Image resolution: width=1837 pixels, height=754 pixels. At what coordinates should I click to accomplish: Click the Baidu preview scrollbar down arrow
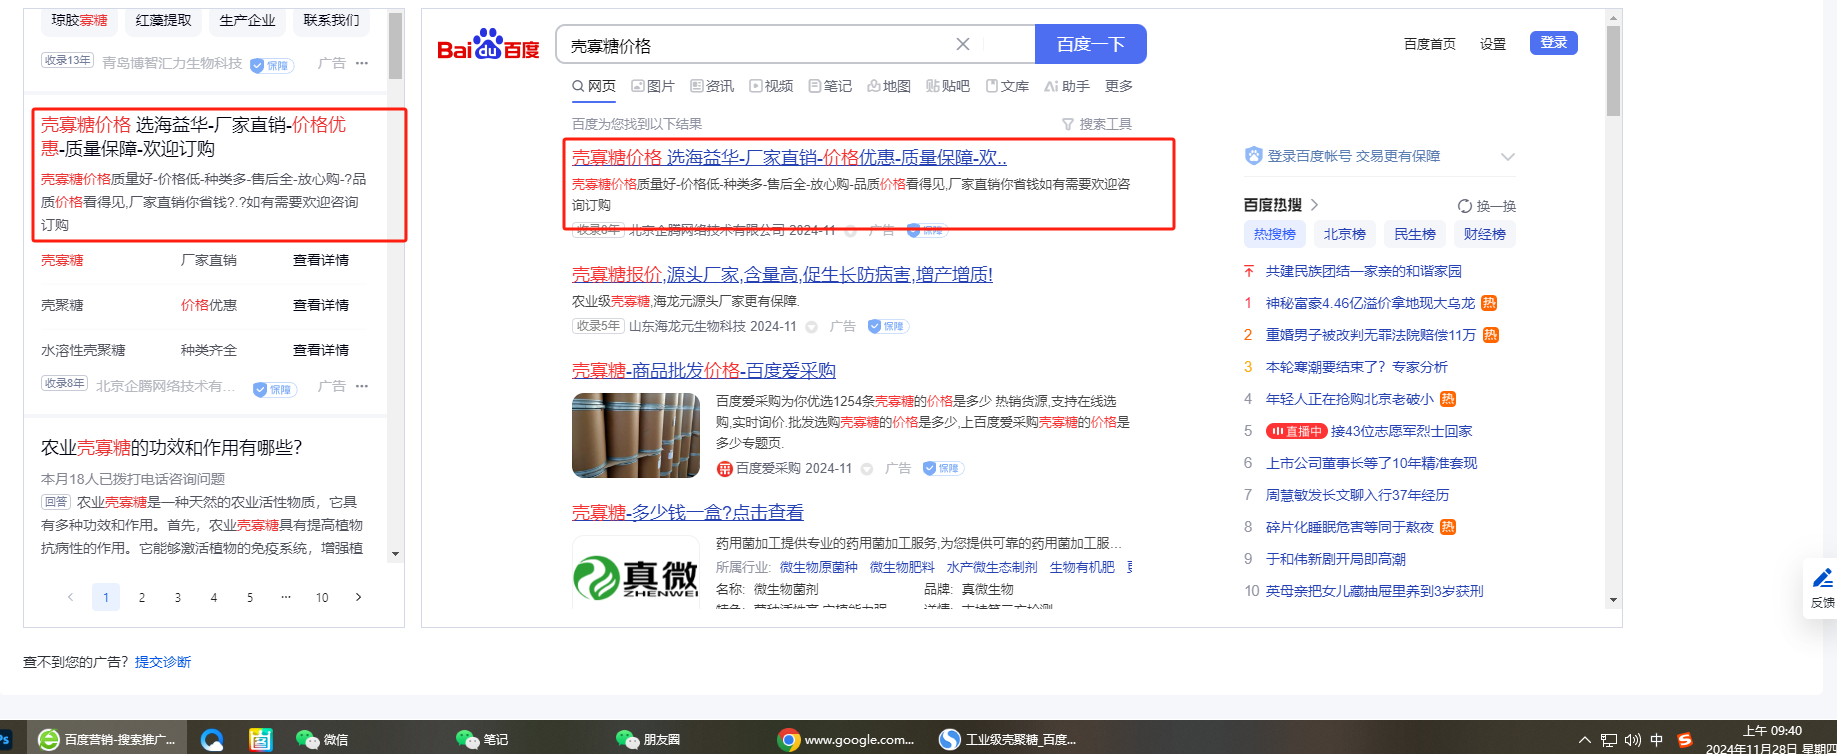(x=1613, y=600)
